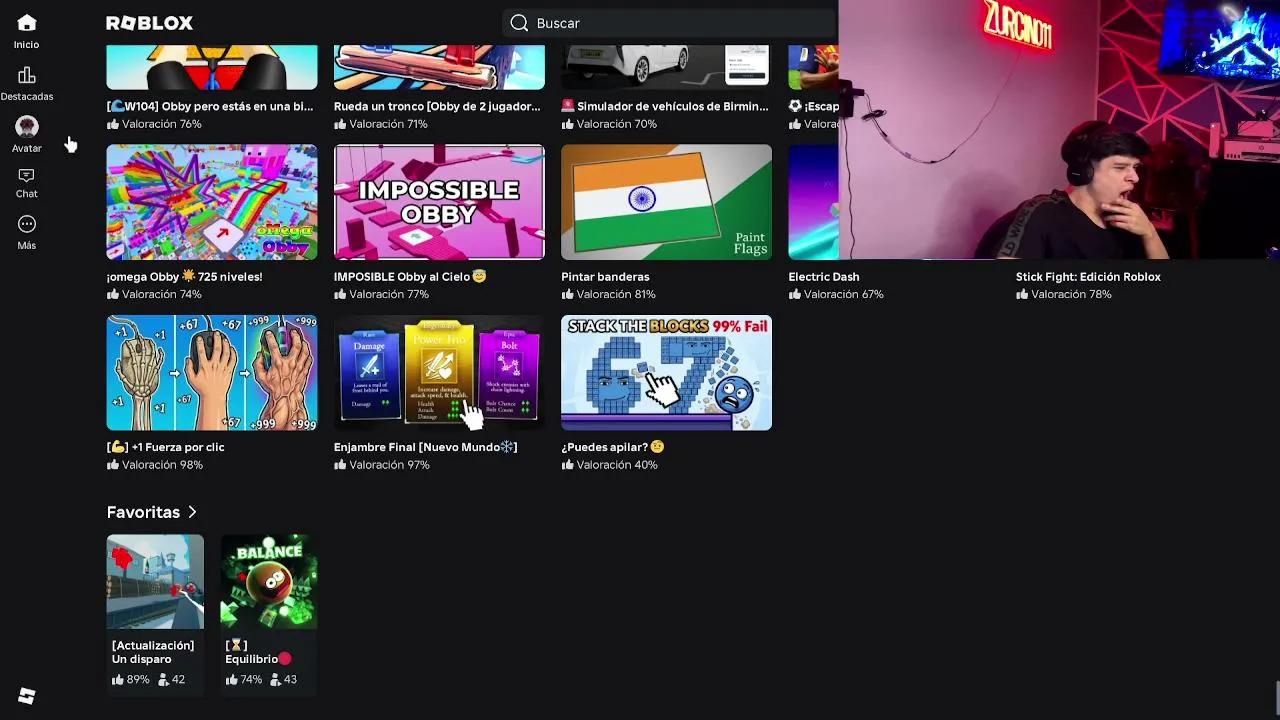Screen dimensions: 1280x720
Task: Click 'Valoración 67%' rating text
Action: click(844, 294)
